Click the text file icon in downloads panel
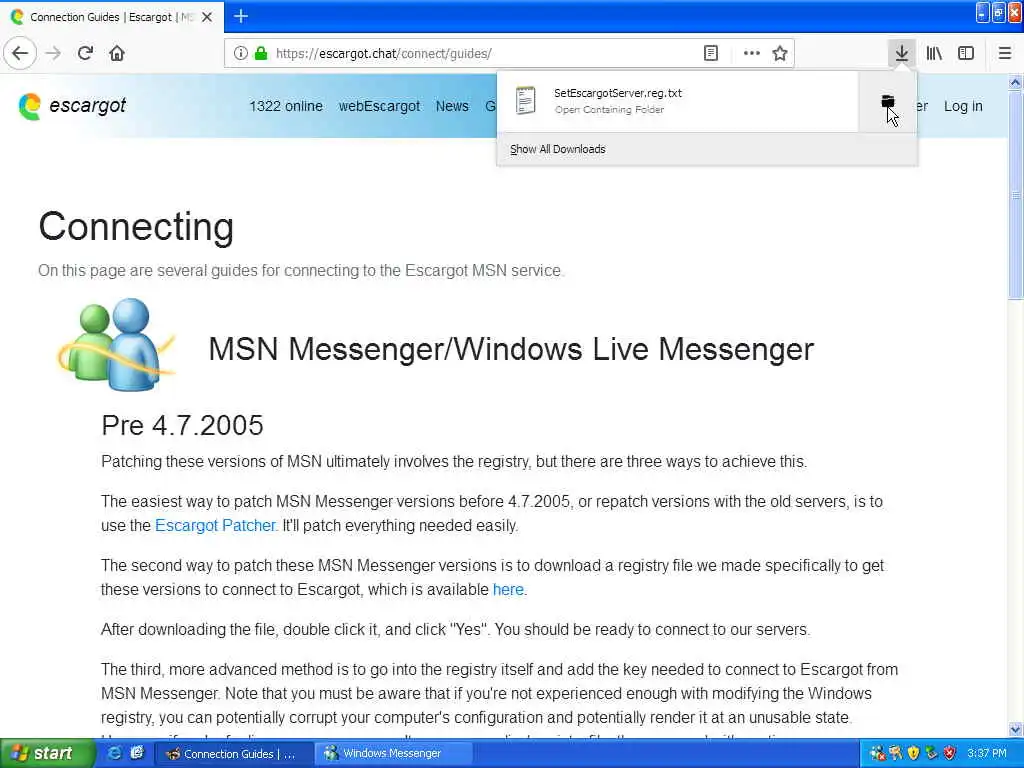The image size is (1024, 768). (x=525, y=101)
